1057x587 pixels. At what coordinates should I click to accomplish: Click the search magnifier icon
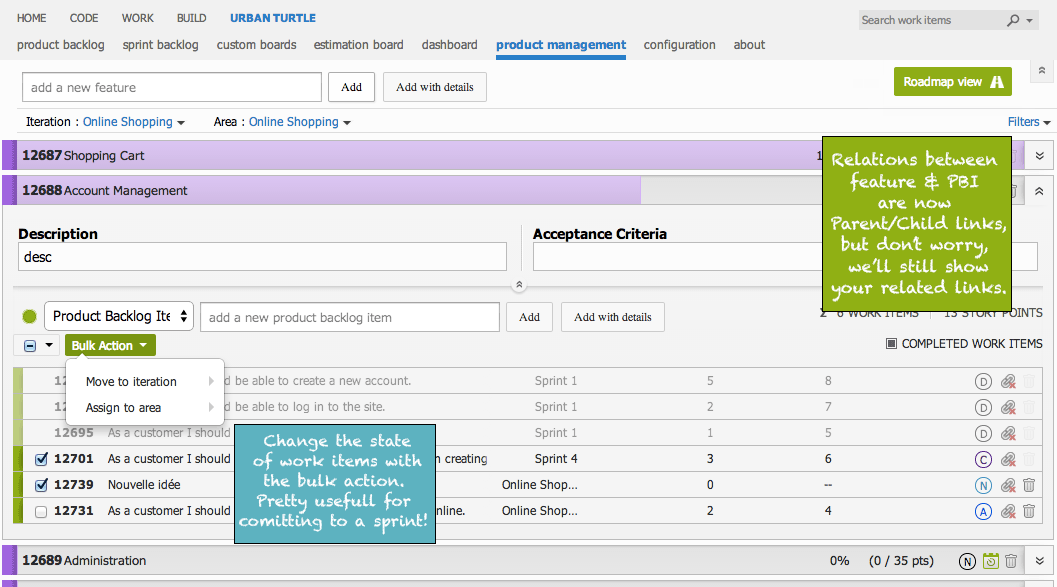click(1013, 20)
